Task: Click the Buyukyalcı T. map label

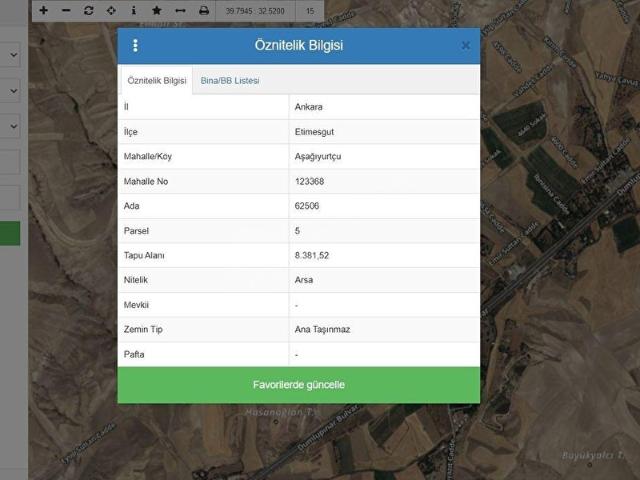Action: (x=593, y=456)
